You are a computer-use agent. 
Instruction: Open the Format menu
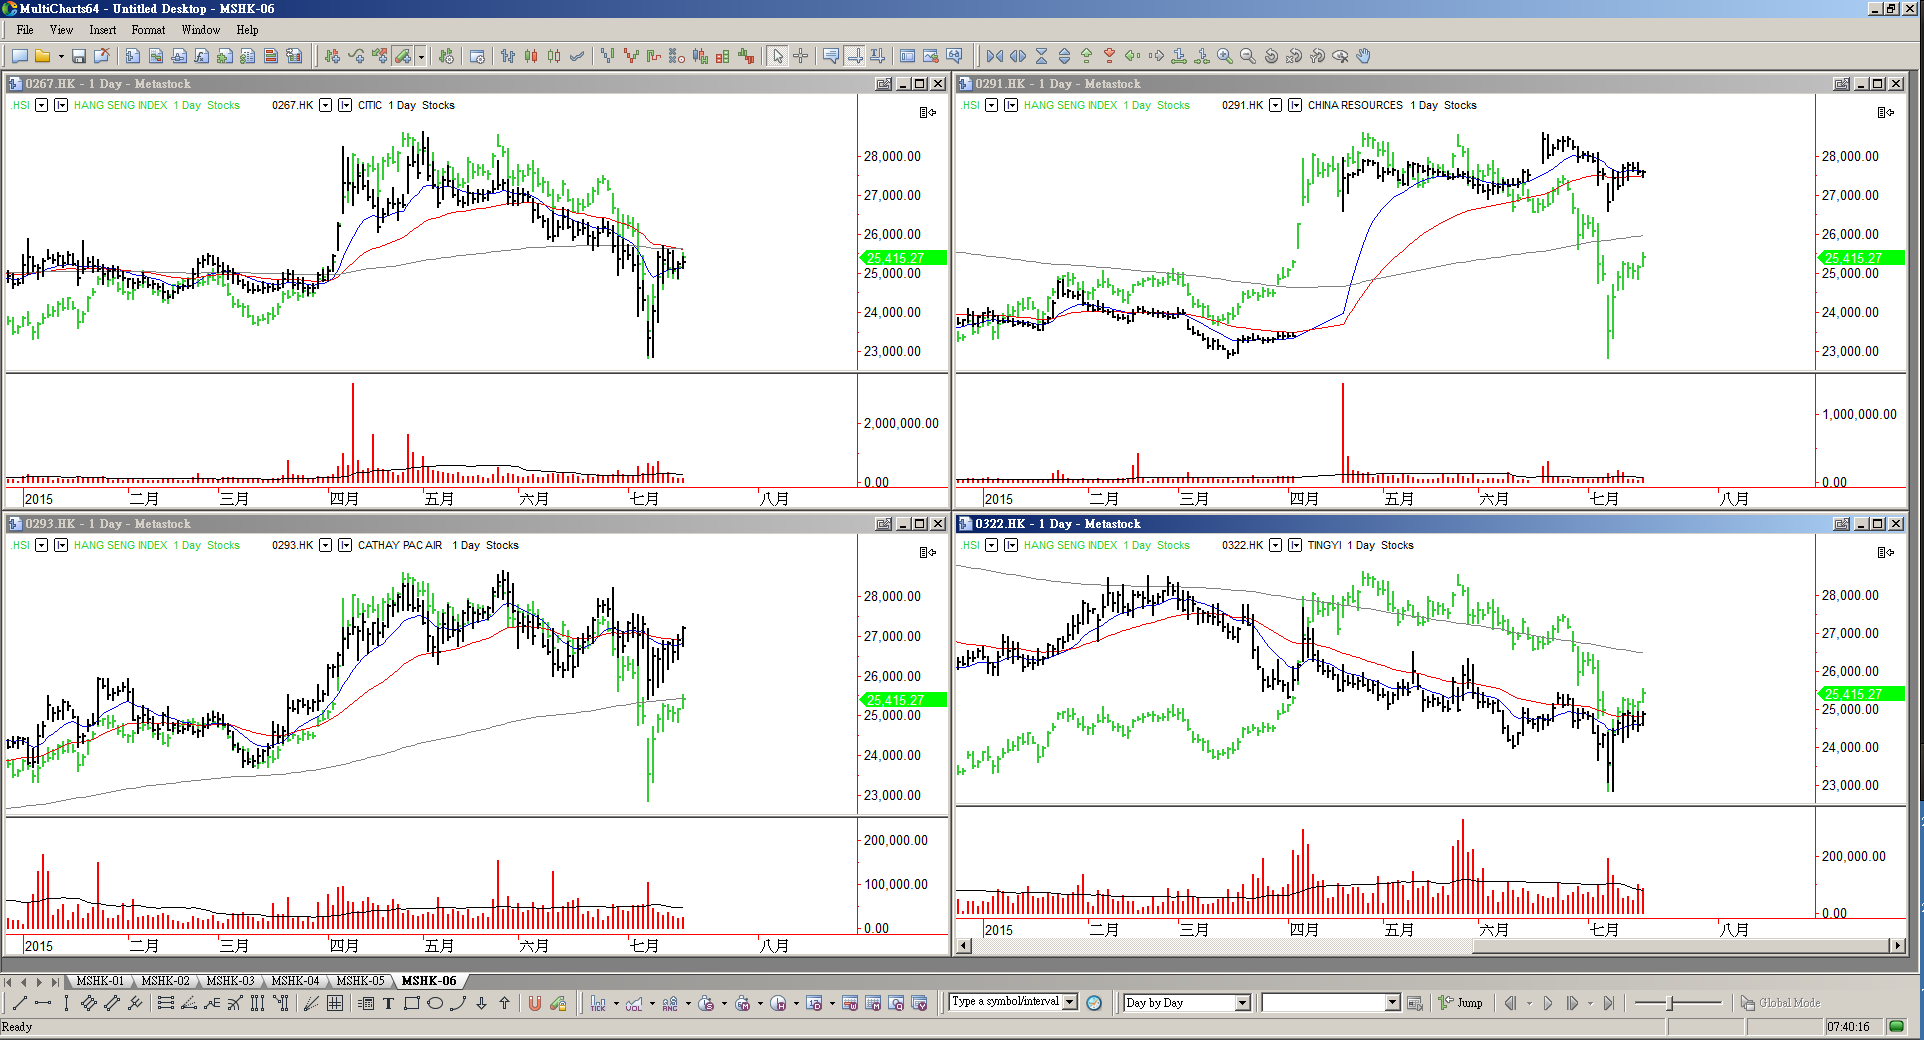(x=148, y=30)
